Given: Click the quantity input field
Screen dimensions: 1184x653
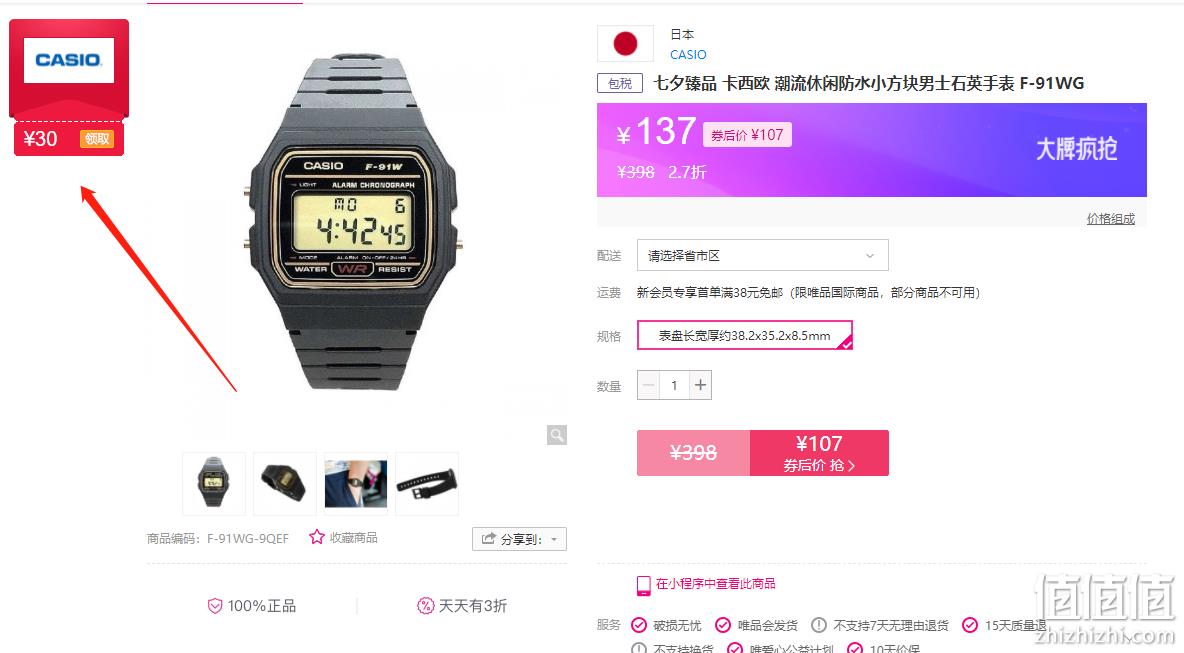Looking at the screenshot, I should (x=674, y=385).
